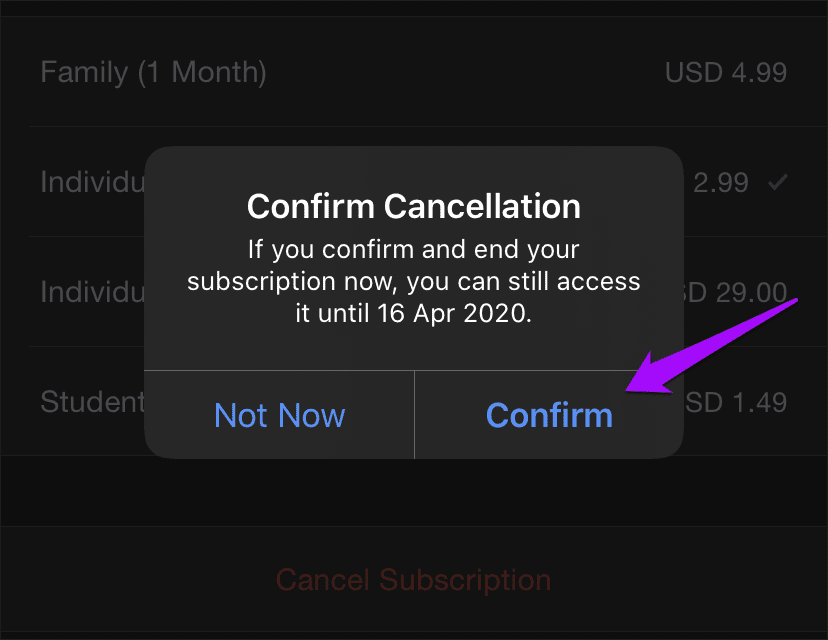Select the checked Individual plan label
828x640 pixels.
click(92, 183)
